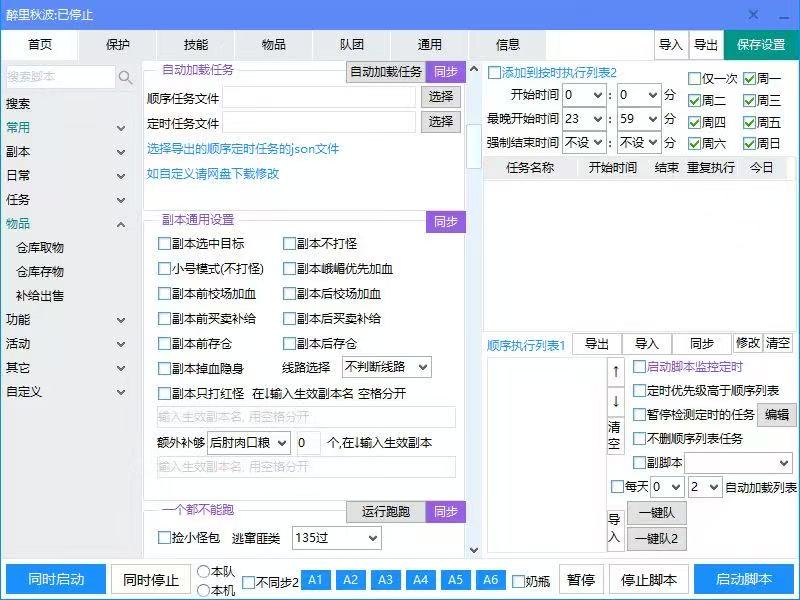This screenshot has width=800, height=600.
Task: Open 强制结束时间 hour dropdown
Action: 584,142
